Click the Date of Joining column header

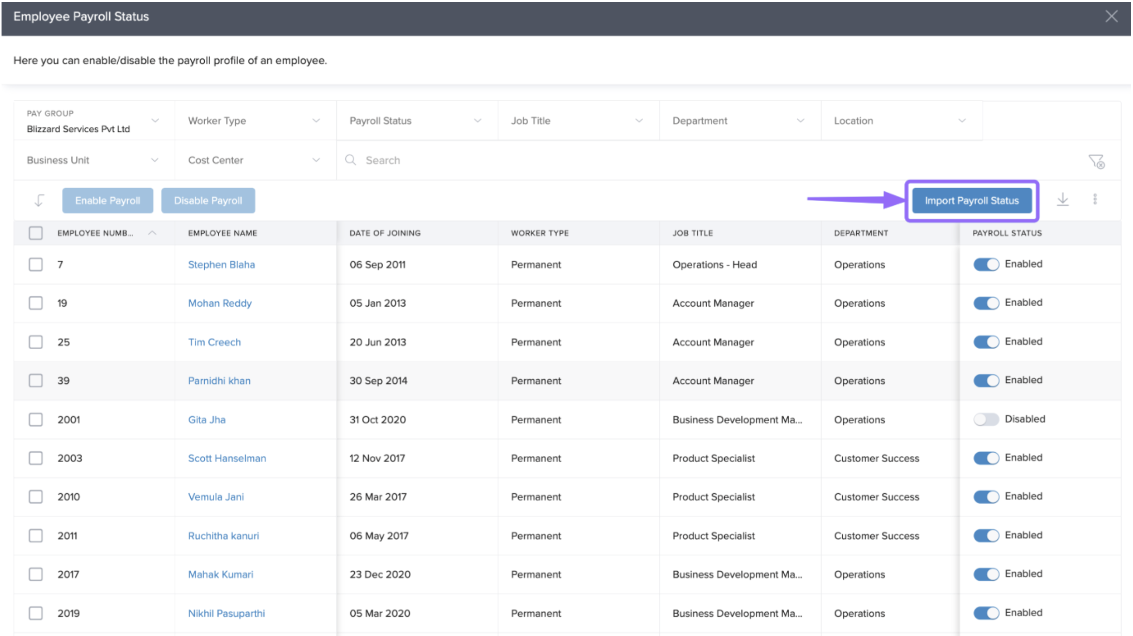click(385, 233)
